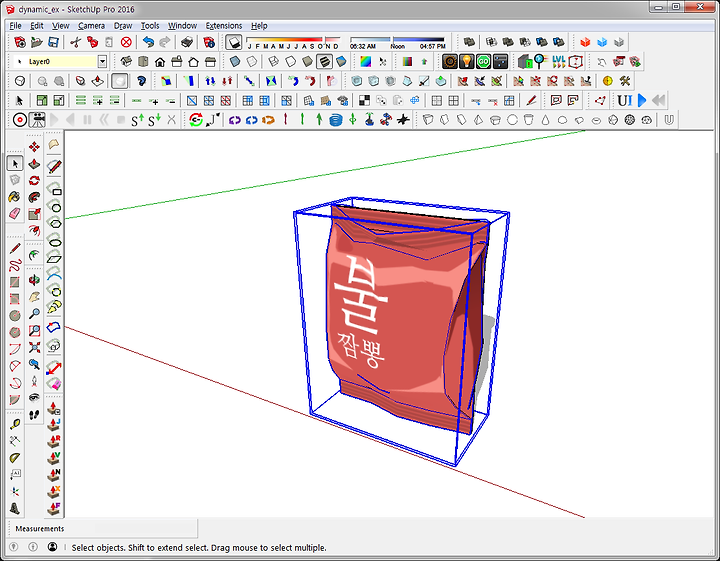Select the Paint Bucket tool
720x561 pixels.
coord(15,196)
